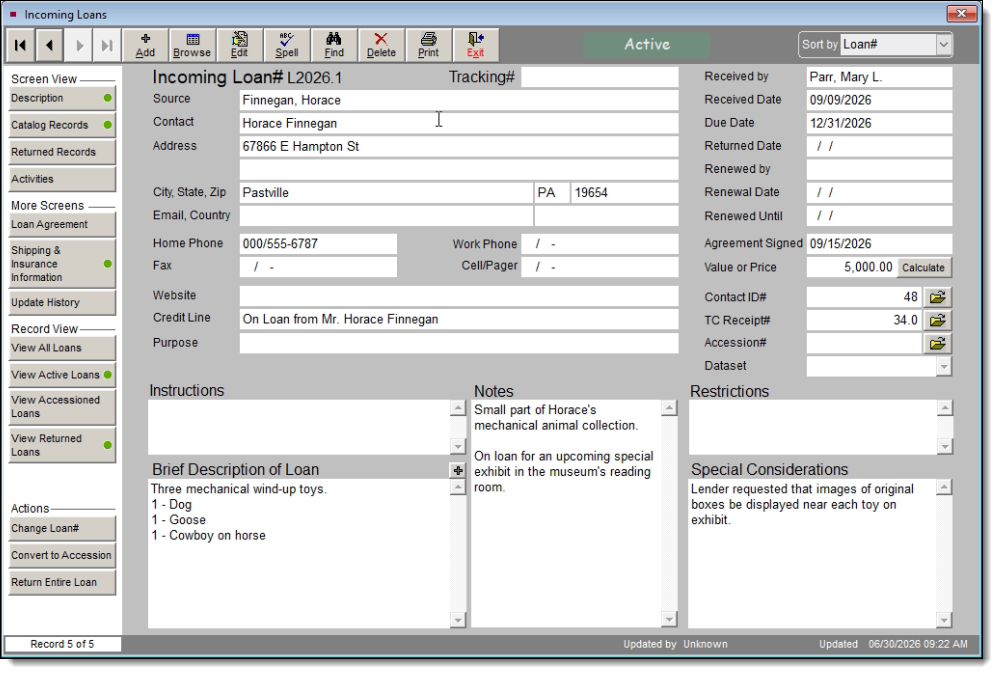Viewport: 998px width, 674px height.
Task: Click the Source field with Finnegan, Horace
Action: [458, 101]
